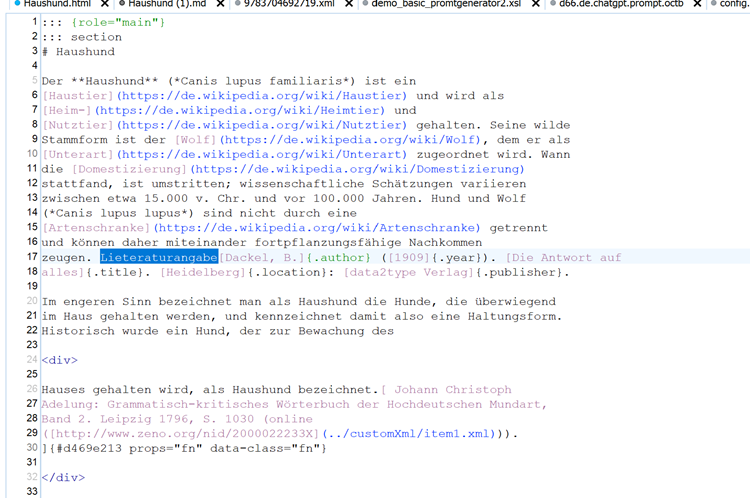750x498 pixels.
Task: Click the file icon on the 9783704692719.xml tab
Action: pos(237,3)
